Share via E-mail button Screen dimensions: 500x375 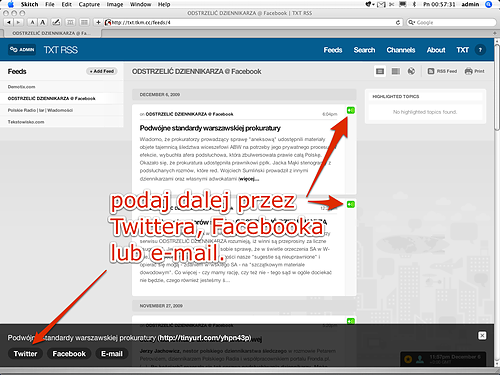click(x=112, y=354)
